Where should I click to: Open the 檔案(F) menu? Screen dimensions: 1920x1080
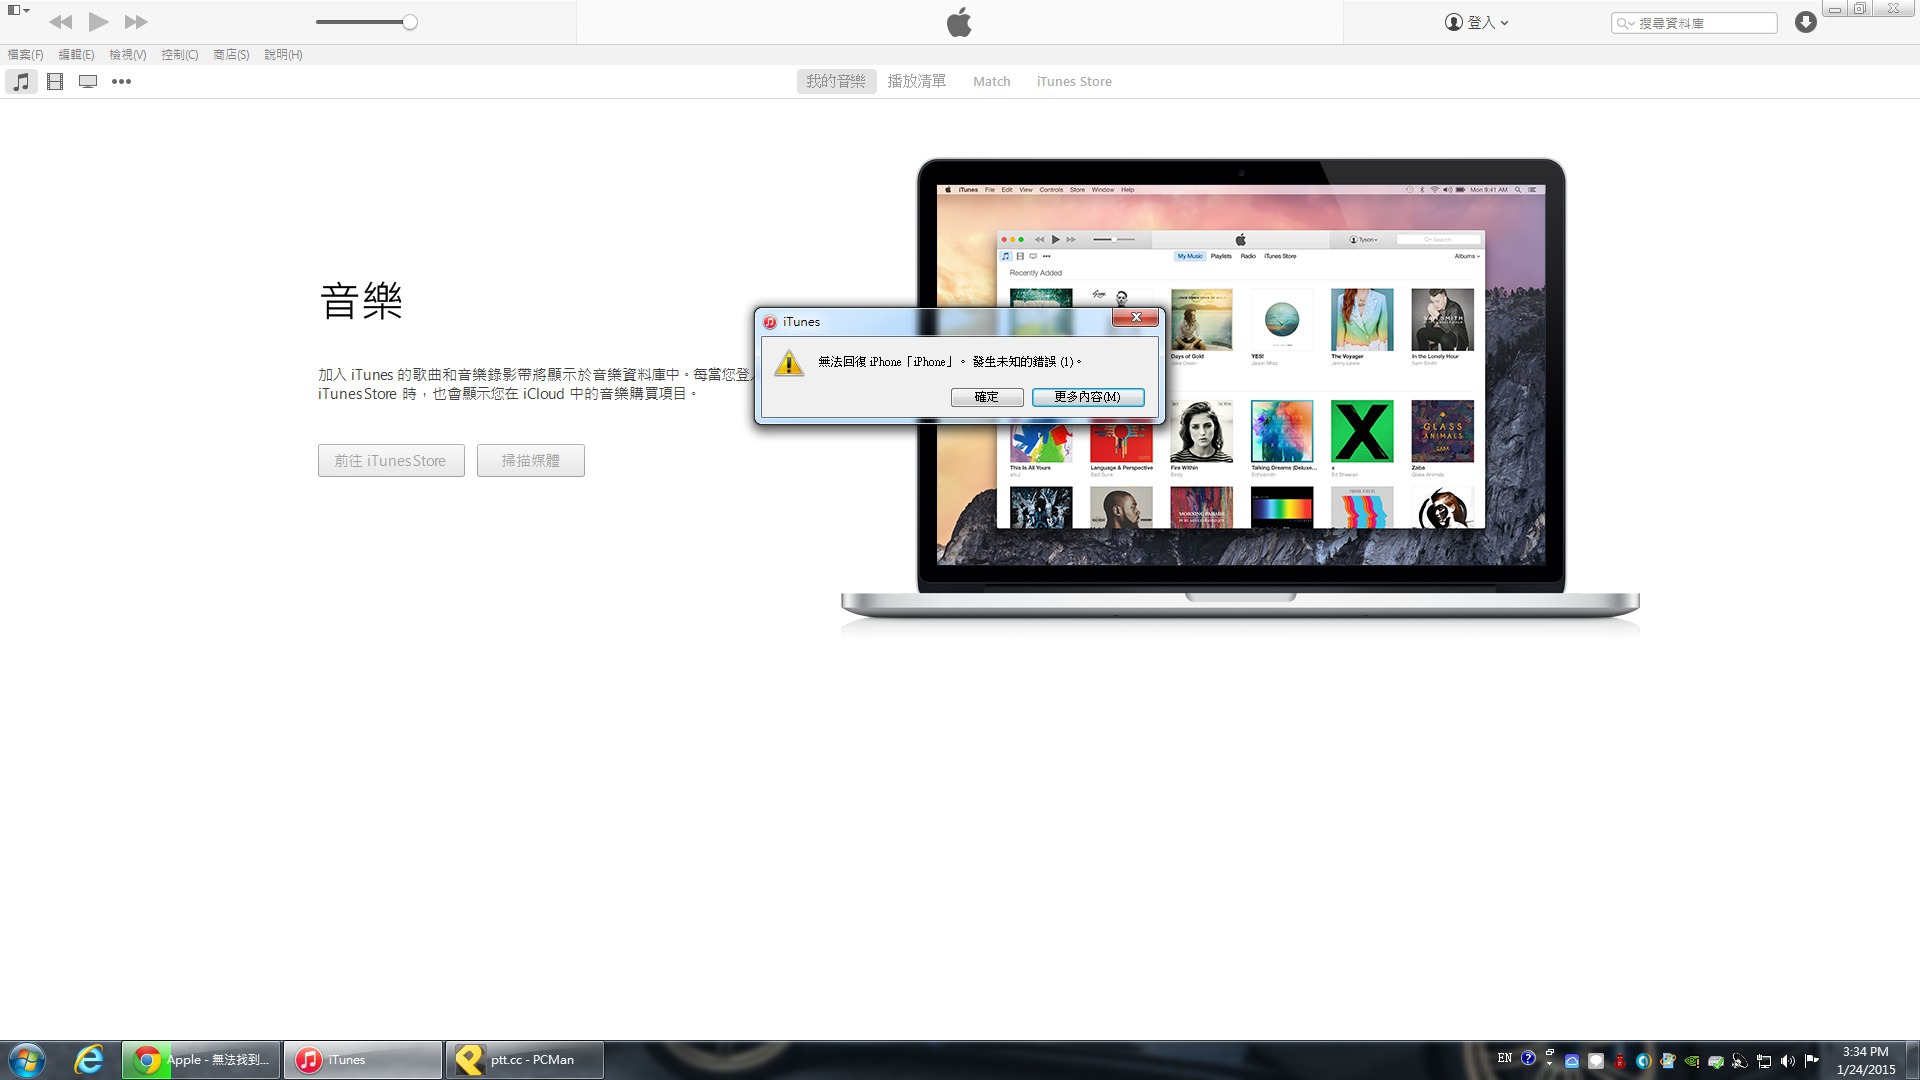point(26,55)
